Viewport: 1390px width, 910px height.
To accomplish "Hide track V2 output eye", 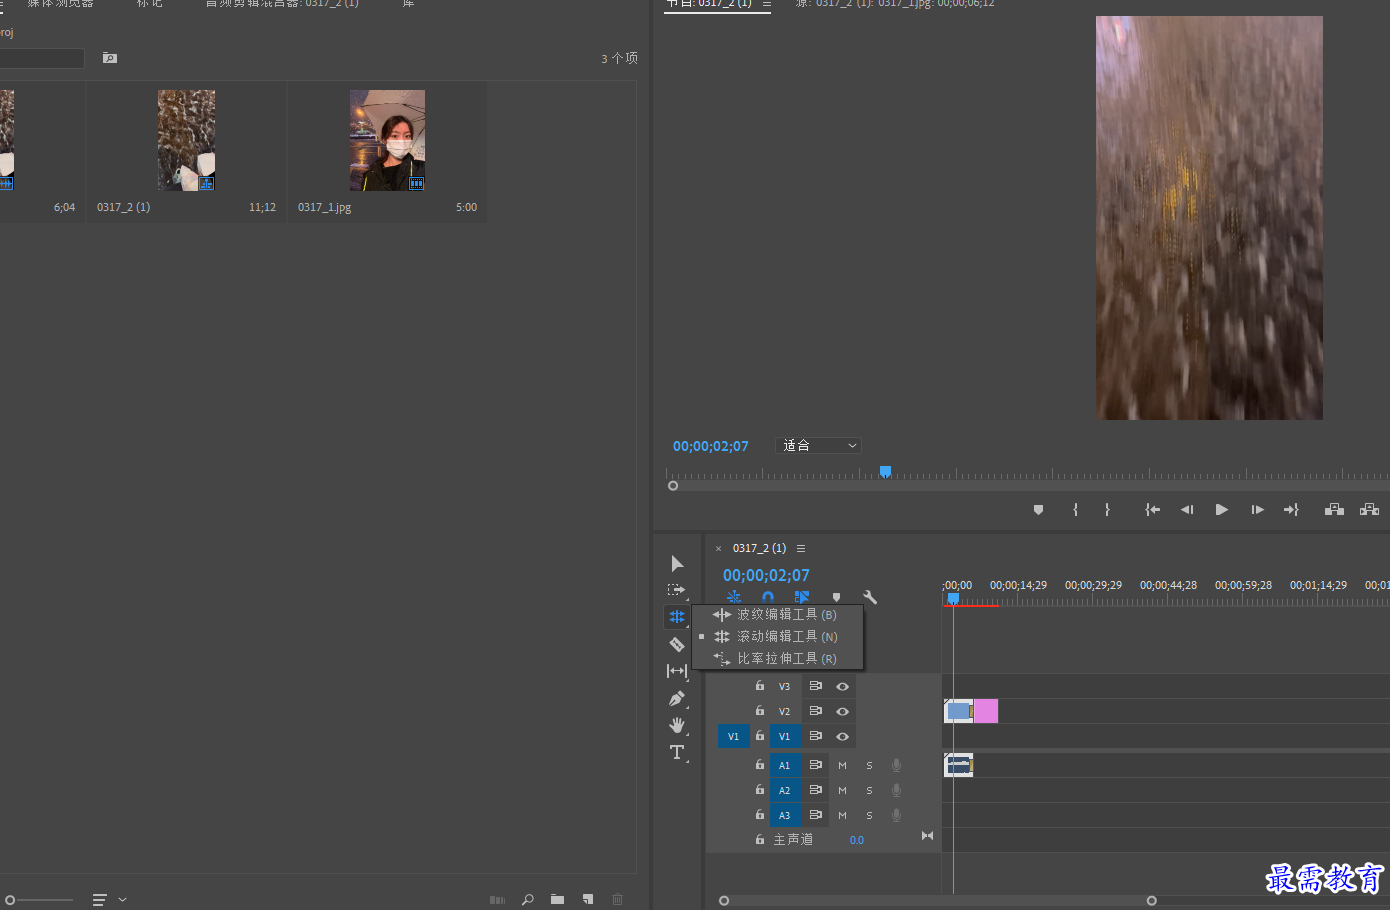I will click(843, 711).
